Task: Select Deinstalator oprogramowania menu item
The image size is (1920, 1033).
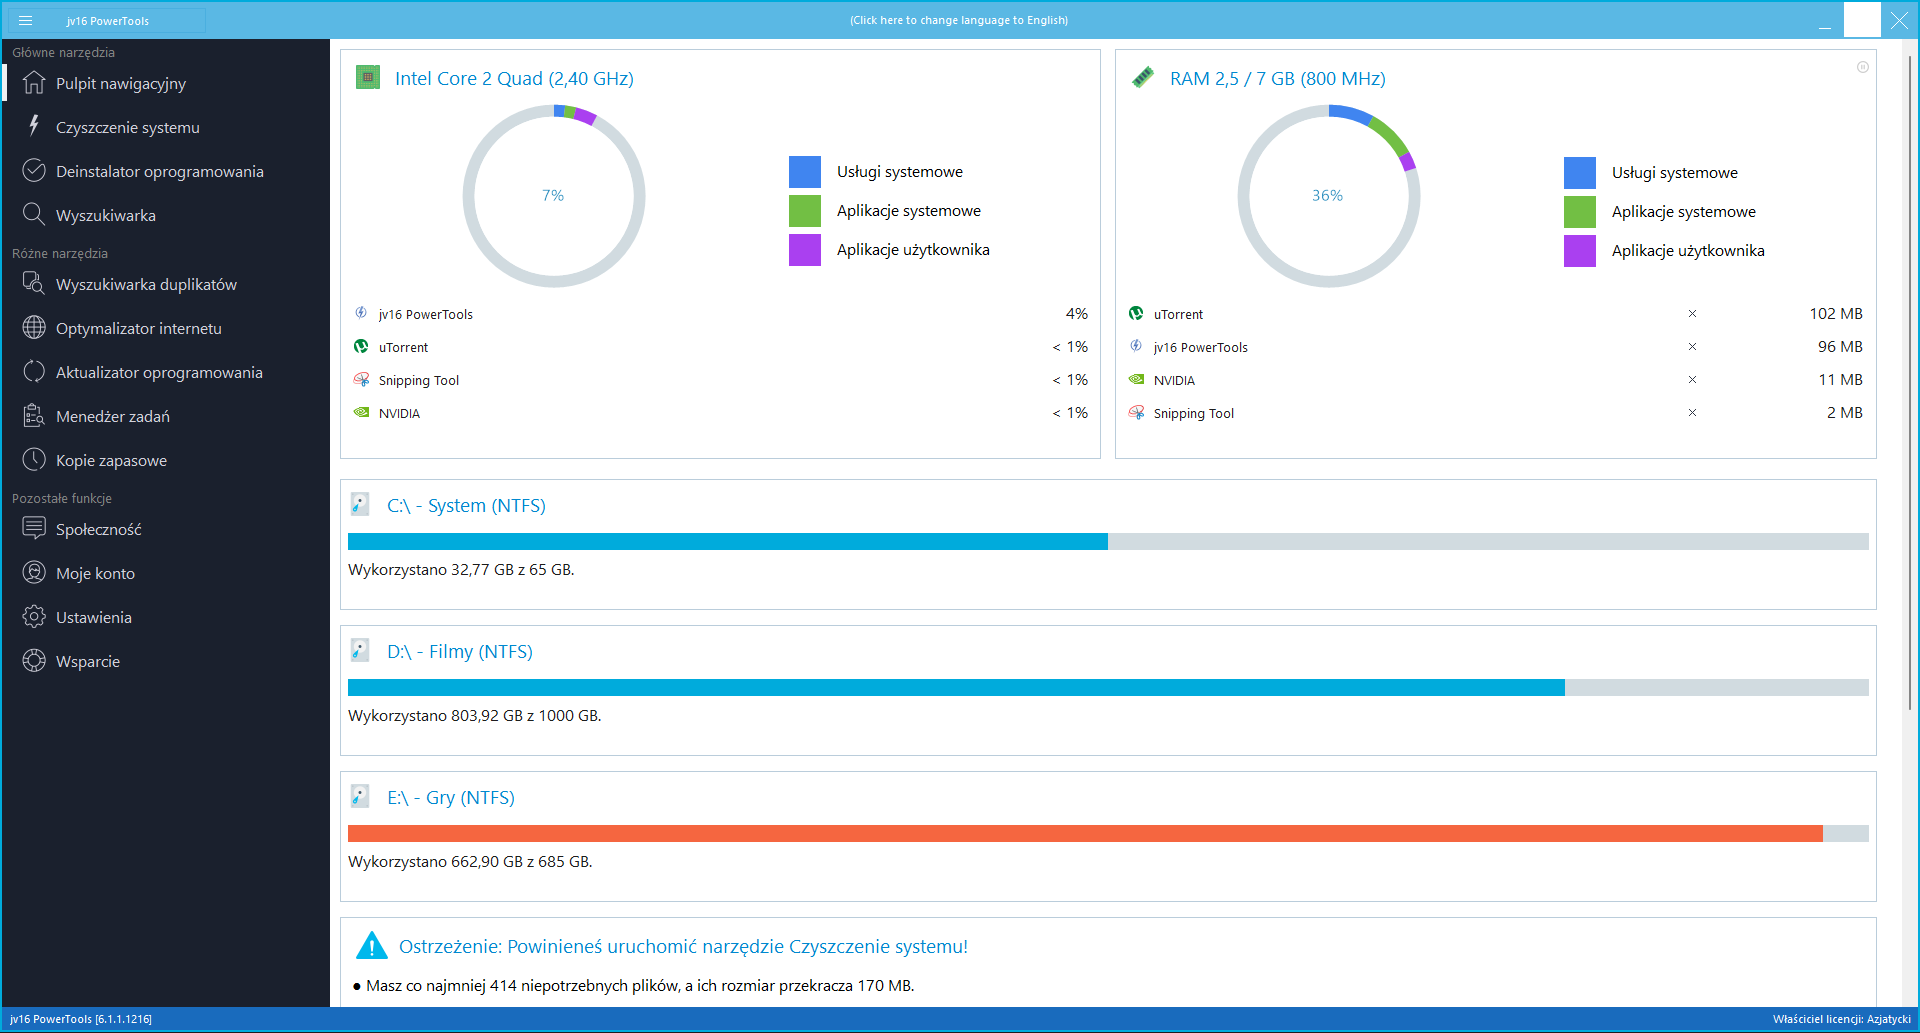Action: [x=166, y=171]
